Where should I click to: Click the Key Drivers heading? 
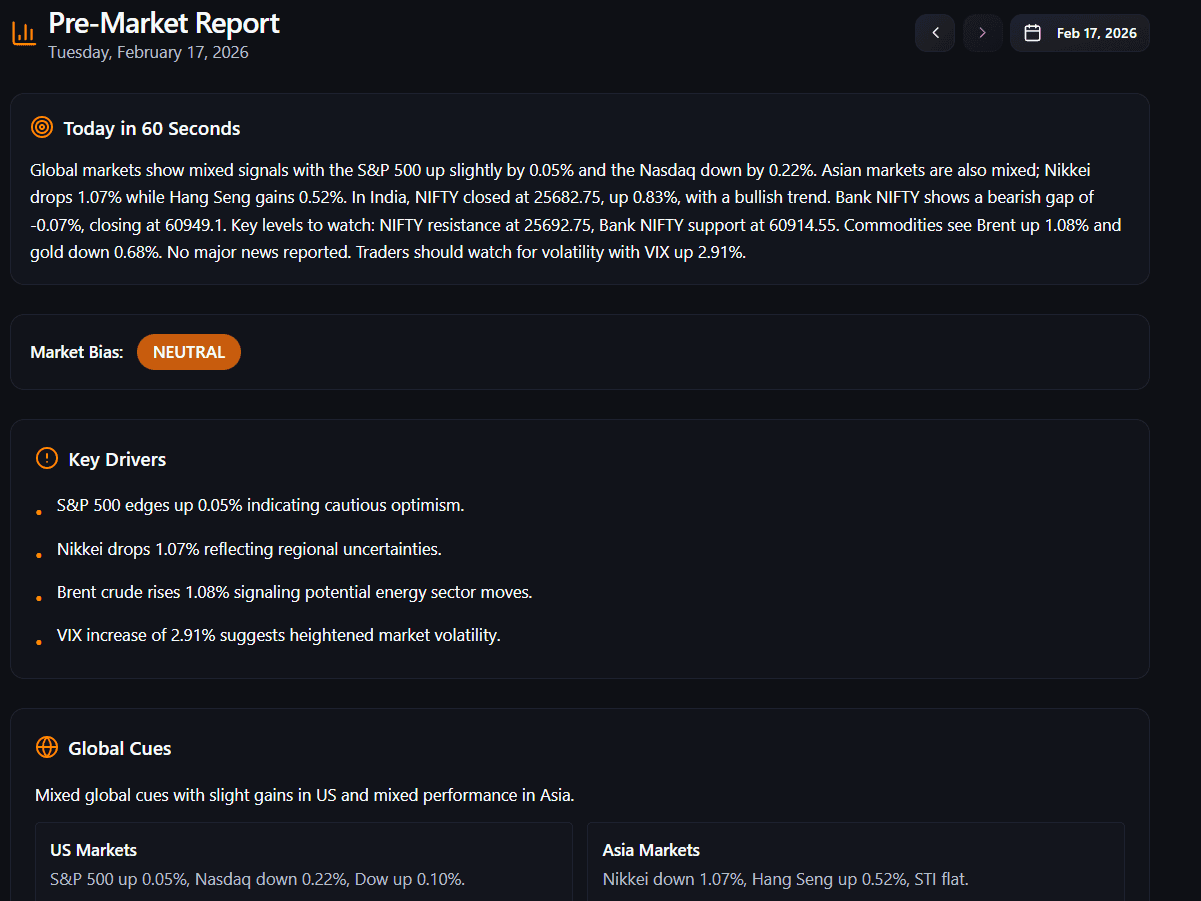pyautogui.click(x=117, y=459)
